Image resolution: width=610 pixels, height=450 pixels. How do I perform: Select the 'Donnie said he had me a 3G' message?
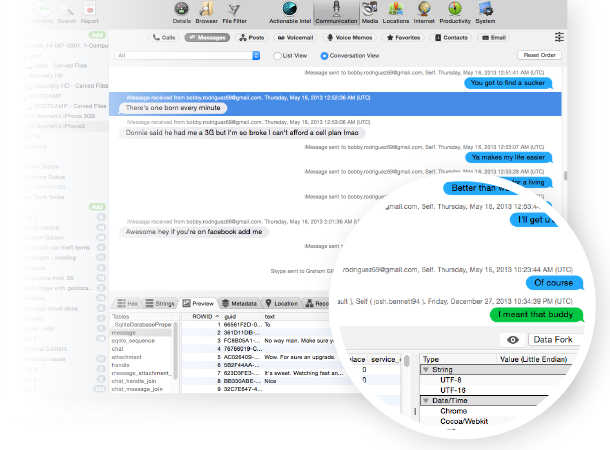[x=242, y=133]
